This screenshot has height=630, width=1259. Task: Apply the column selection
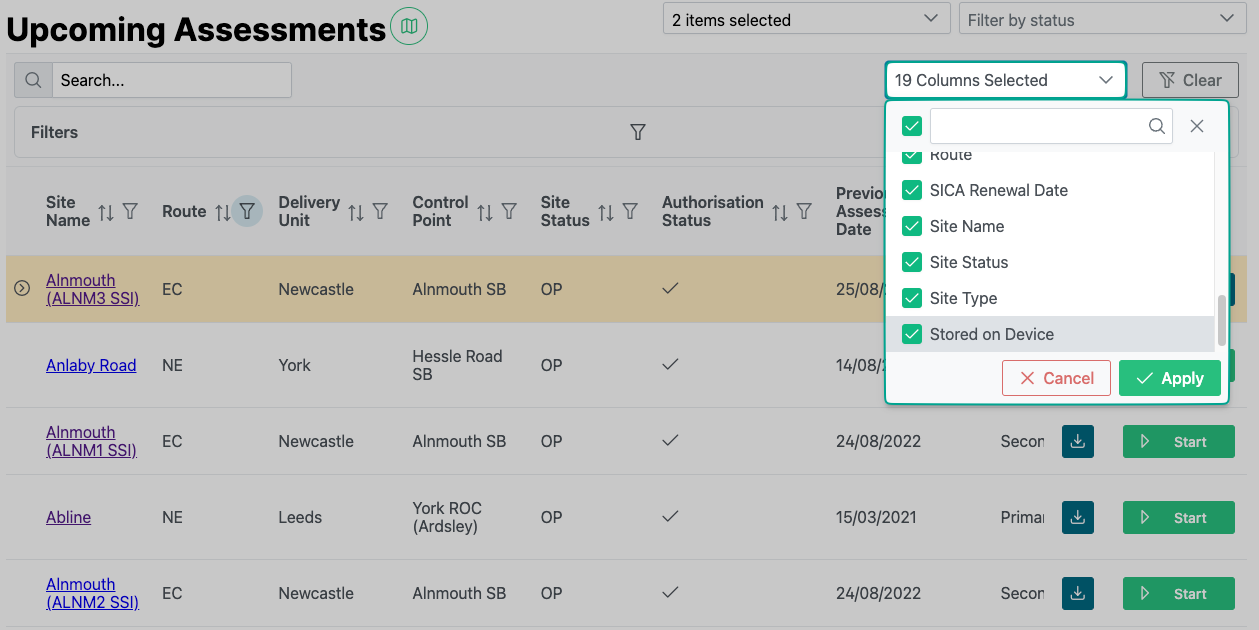(x=1169, y=378)
